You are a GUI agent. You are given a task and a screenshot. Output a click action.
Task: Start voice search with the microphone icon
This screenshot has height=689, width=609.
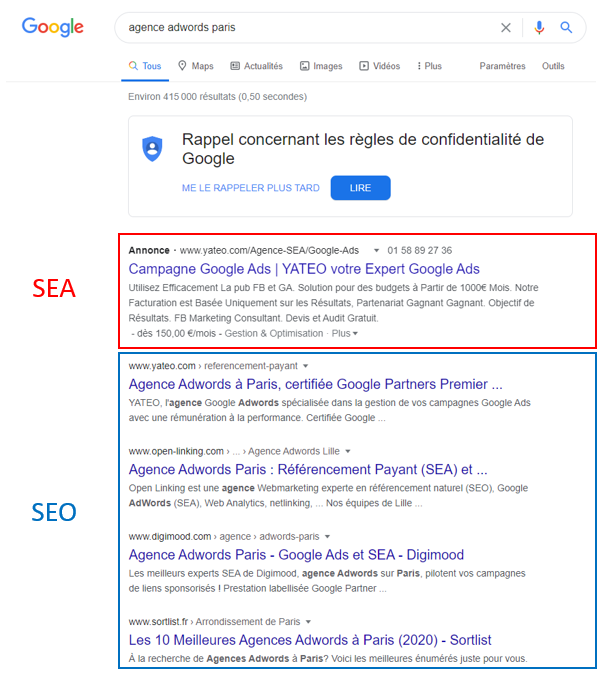pyautogui.click(x=539, y=28)
